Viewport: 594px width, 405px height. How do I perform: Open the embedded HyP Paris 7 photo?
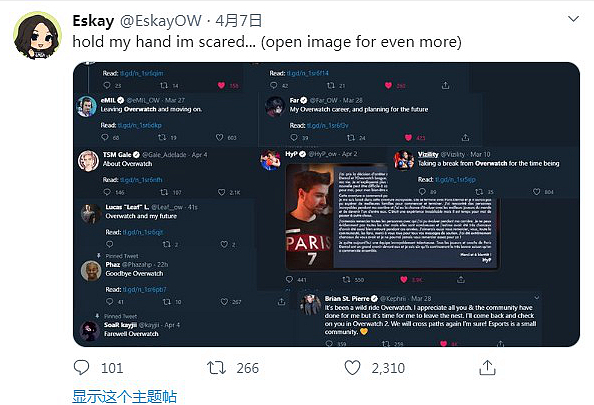pyautogui.click(x=391, y=216)
